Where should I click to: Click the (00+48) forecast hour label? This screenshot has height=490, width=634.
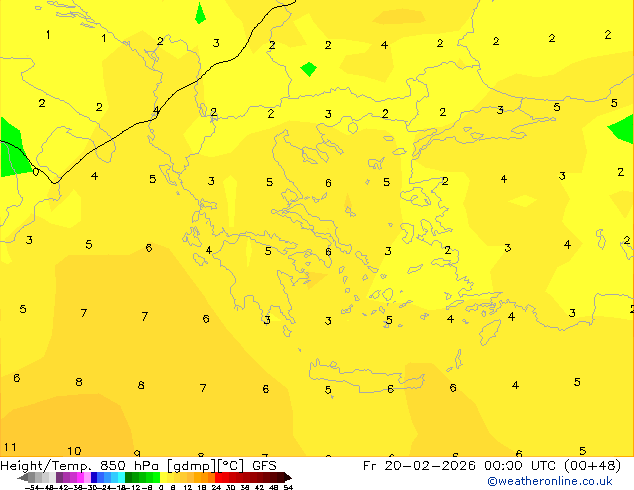pos(592,466)
